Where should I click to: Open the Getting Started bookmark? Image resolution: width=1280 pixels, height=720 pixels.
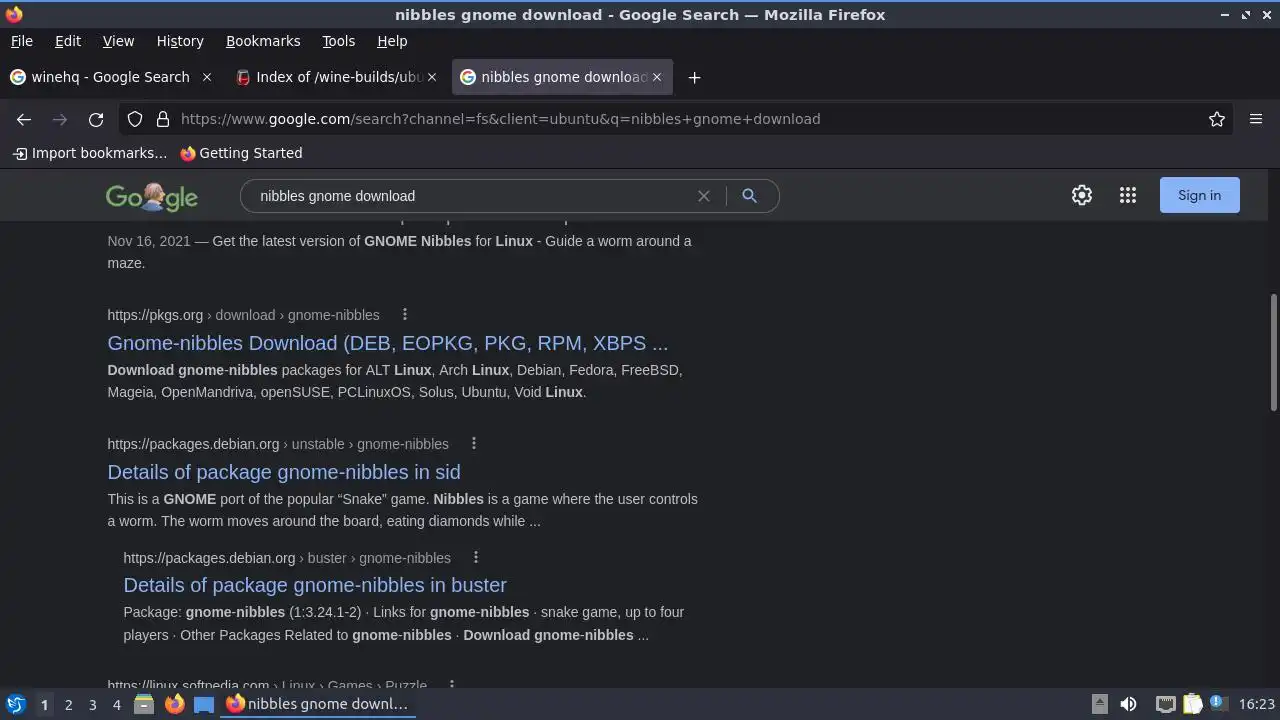click(241, 153)
